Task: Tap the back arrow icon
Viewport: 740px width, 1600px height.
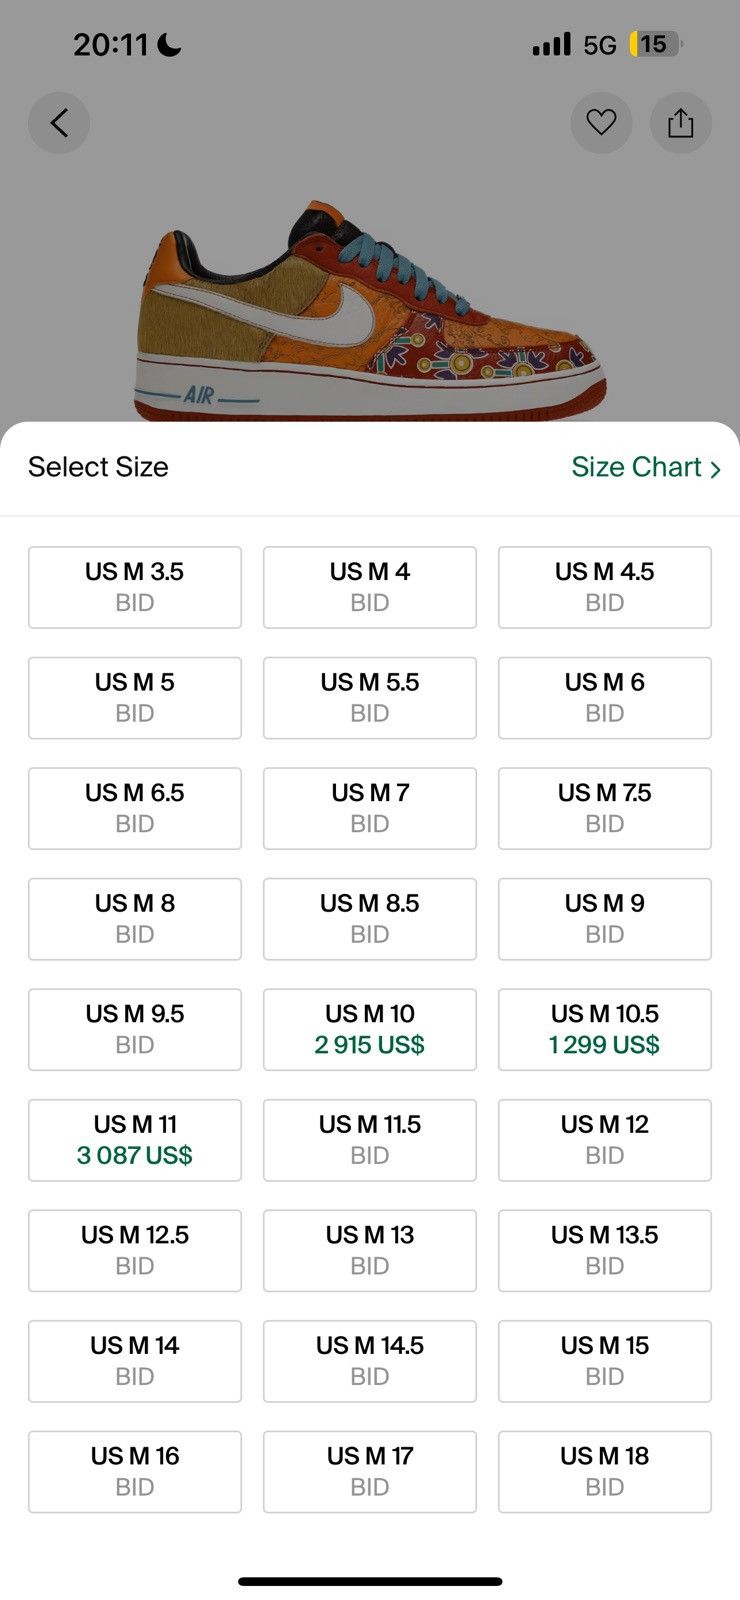Action: 59,123
